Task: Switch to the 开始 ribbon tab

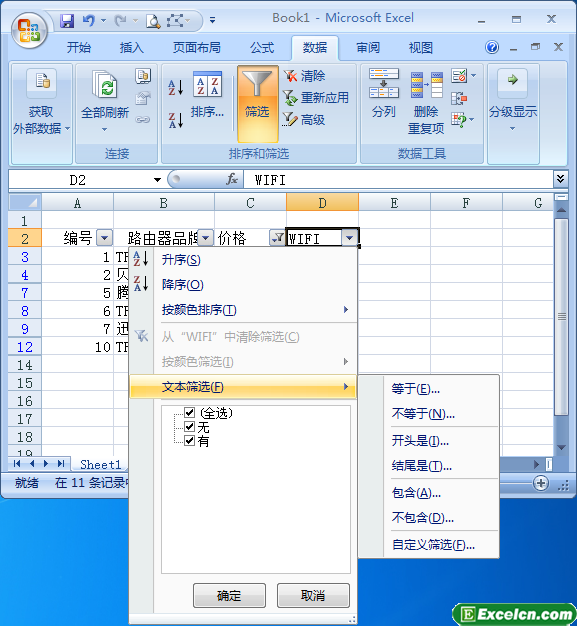Action: [79, 48]
